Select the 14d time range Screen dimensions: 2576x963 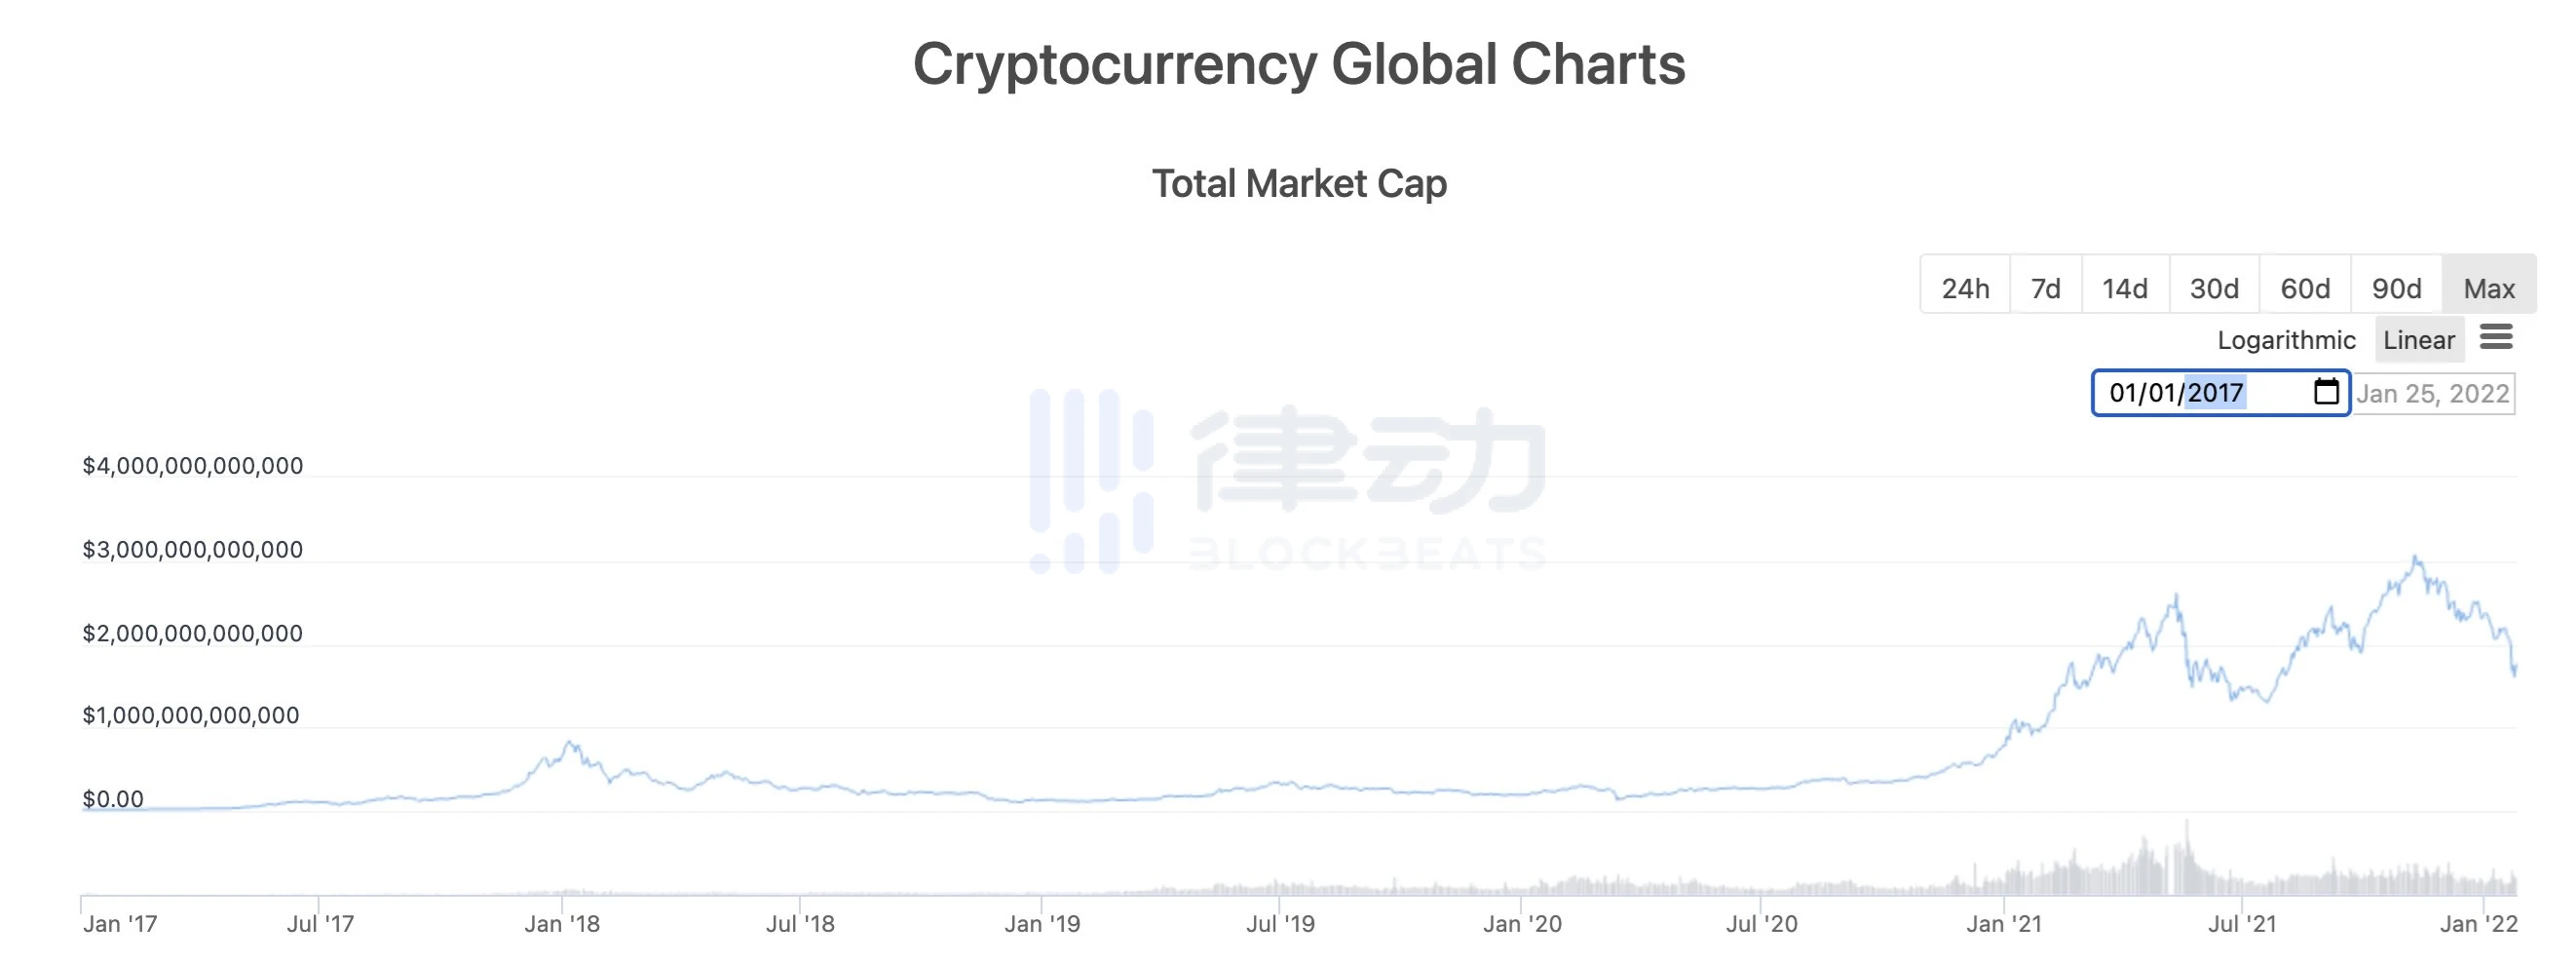(x=2125, y=288)
